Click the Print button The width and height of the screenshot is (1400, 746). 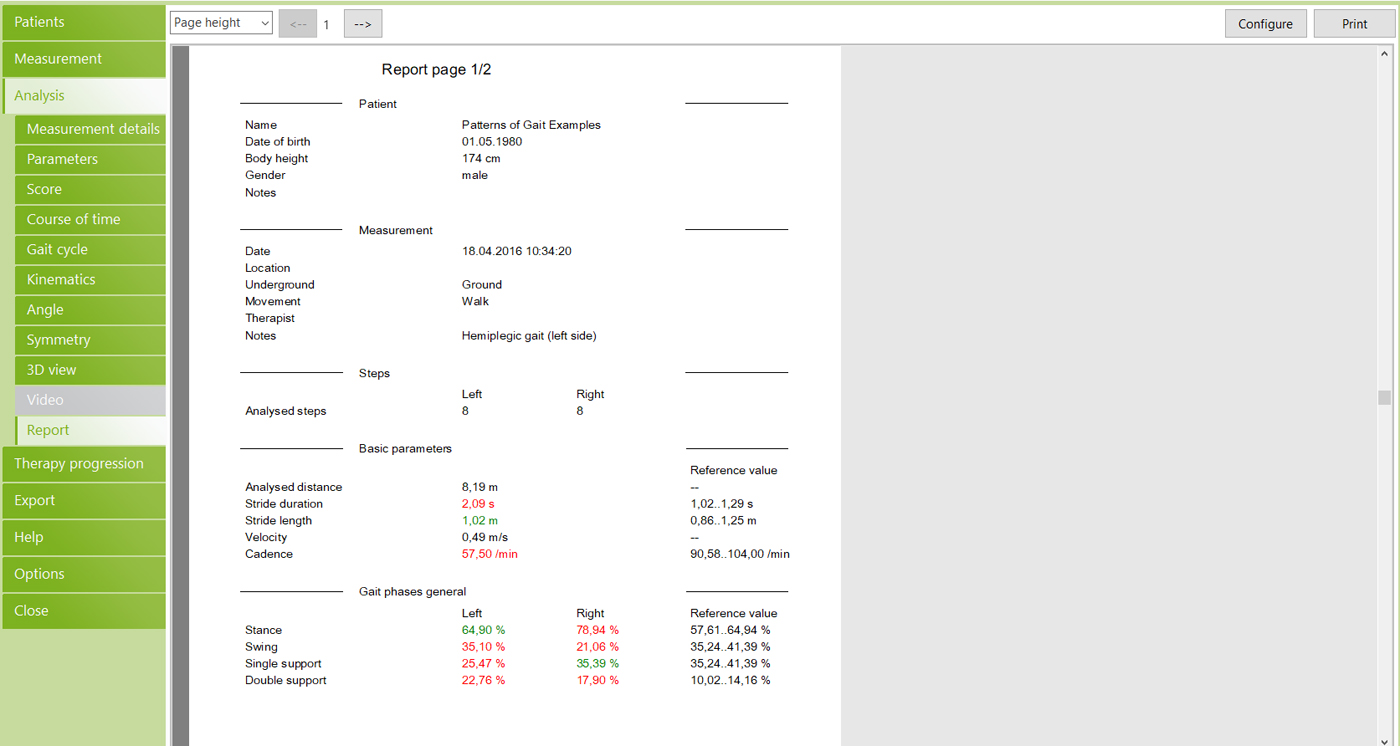pos(1355,24)
